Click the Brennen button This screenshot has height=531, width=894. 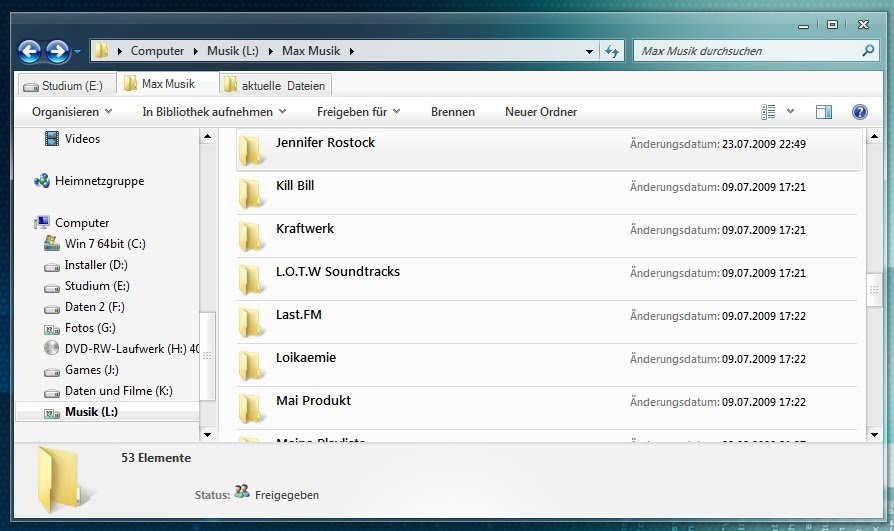pyautogui.click(x=453, y=112)
